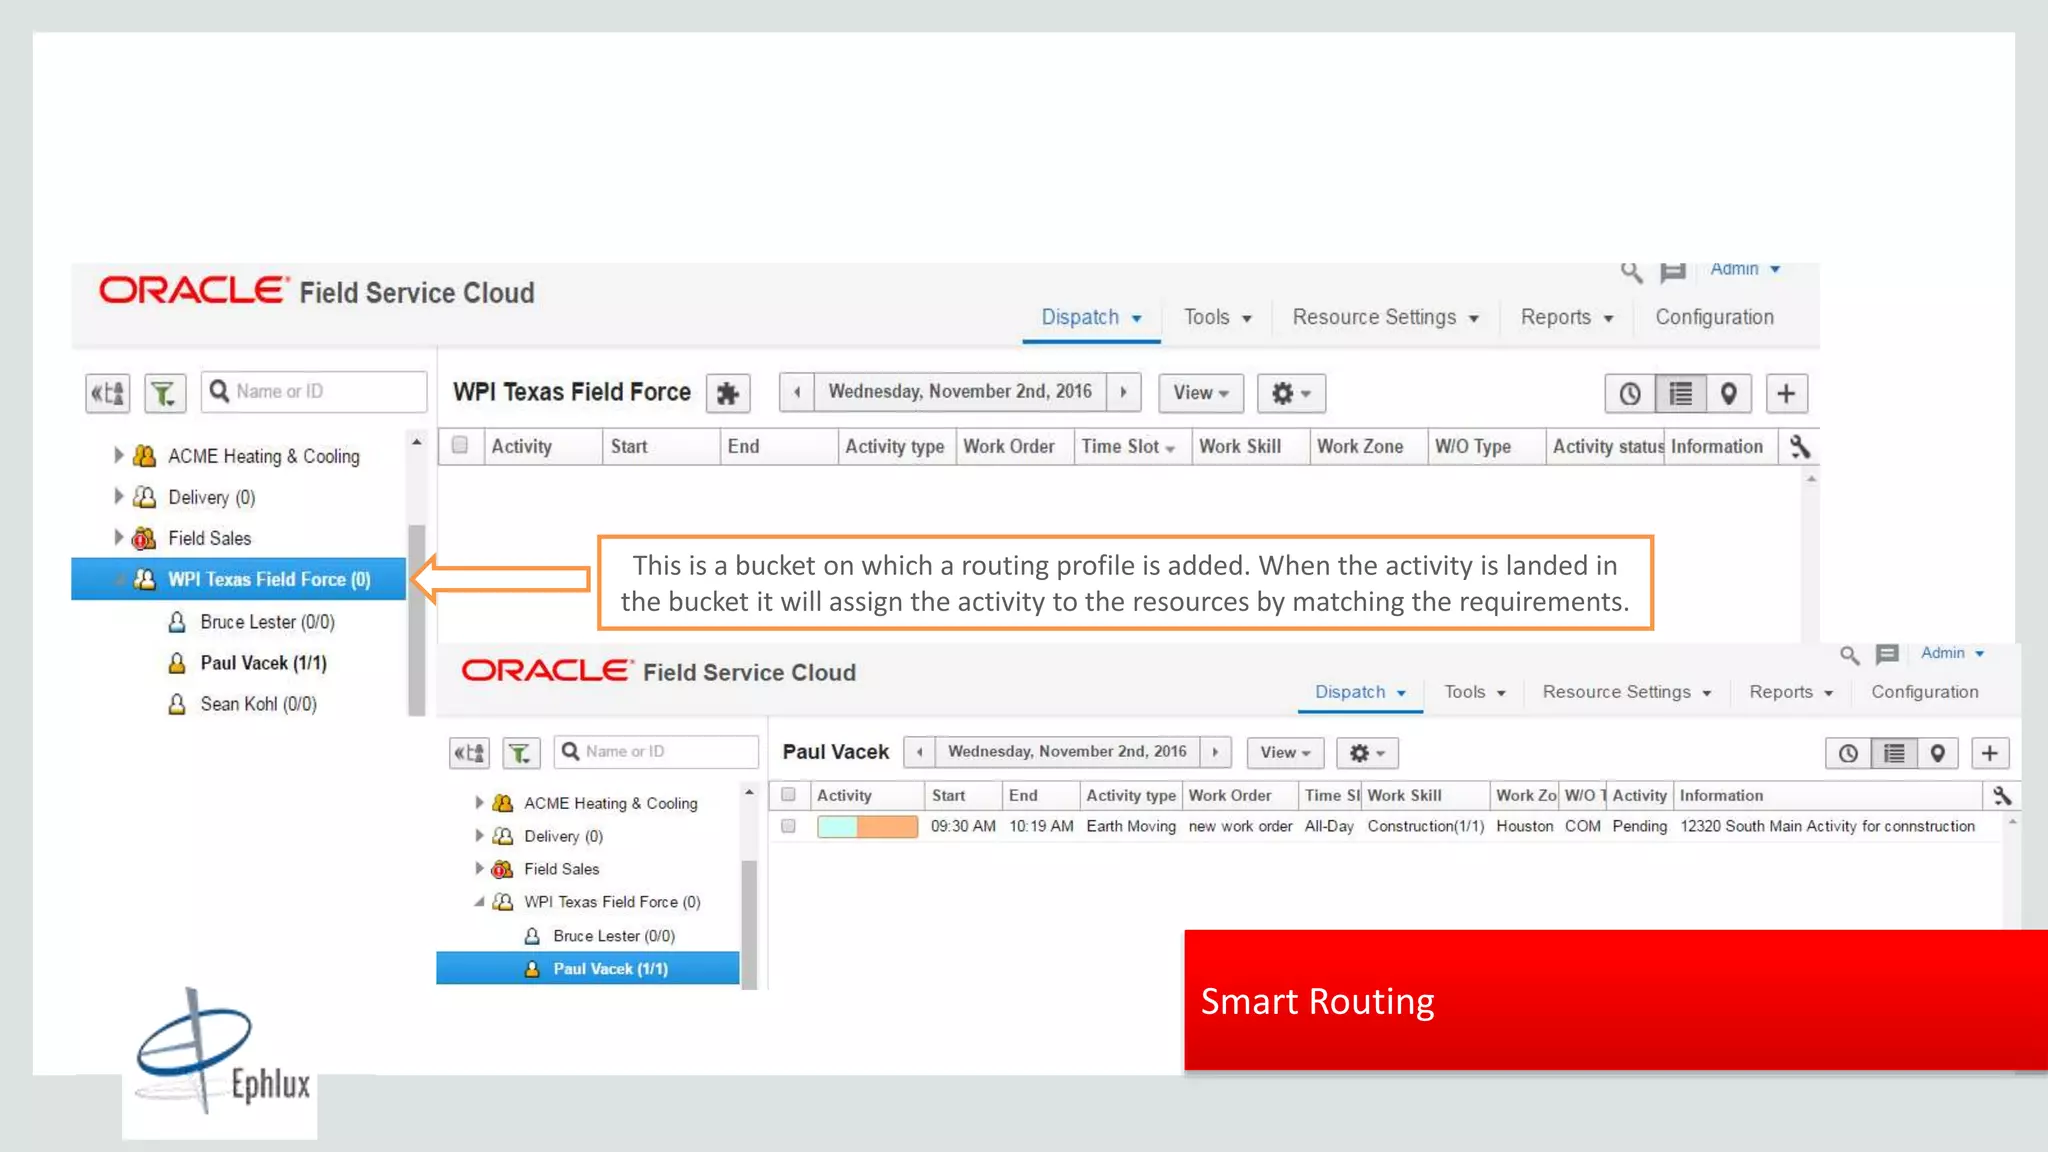Collapse WPI Texas Field Force in lower tree

click(x=479, y=902)
